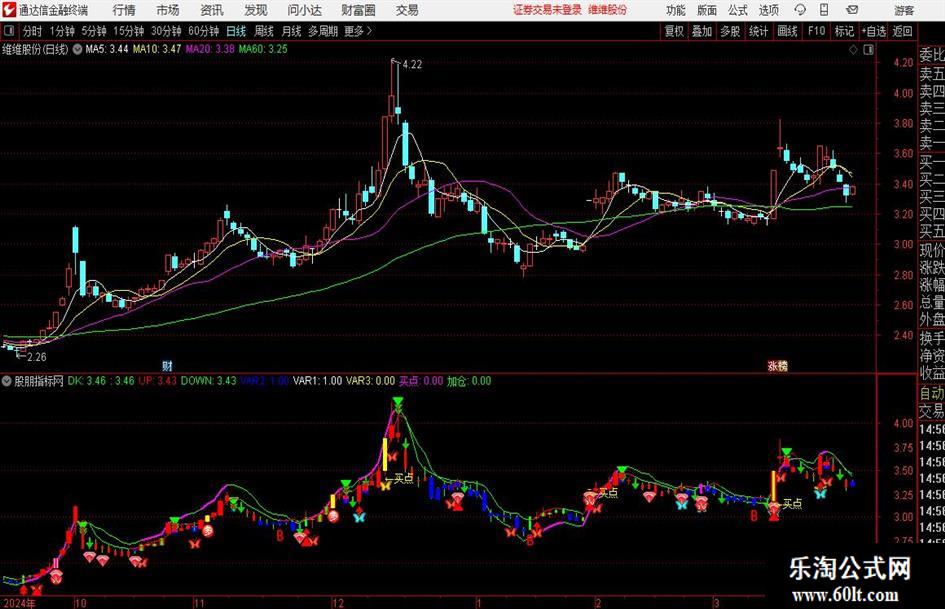This screenshot has width=945, height=609.
Task: Click the diamond icon at chart top right
Action: tap(853, 50)
